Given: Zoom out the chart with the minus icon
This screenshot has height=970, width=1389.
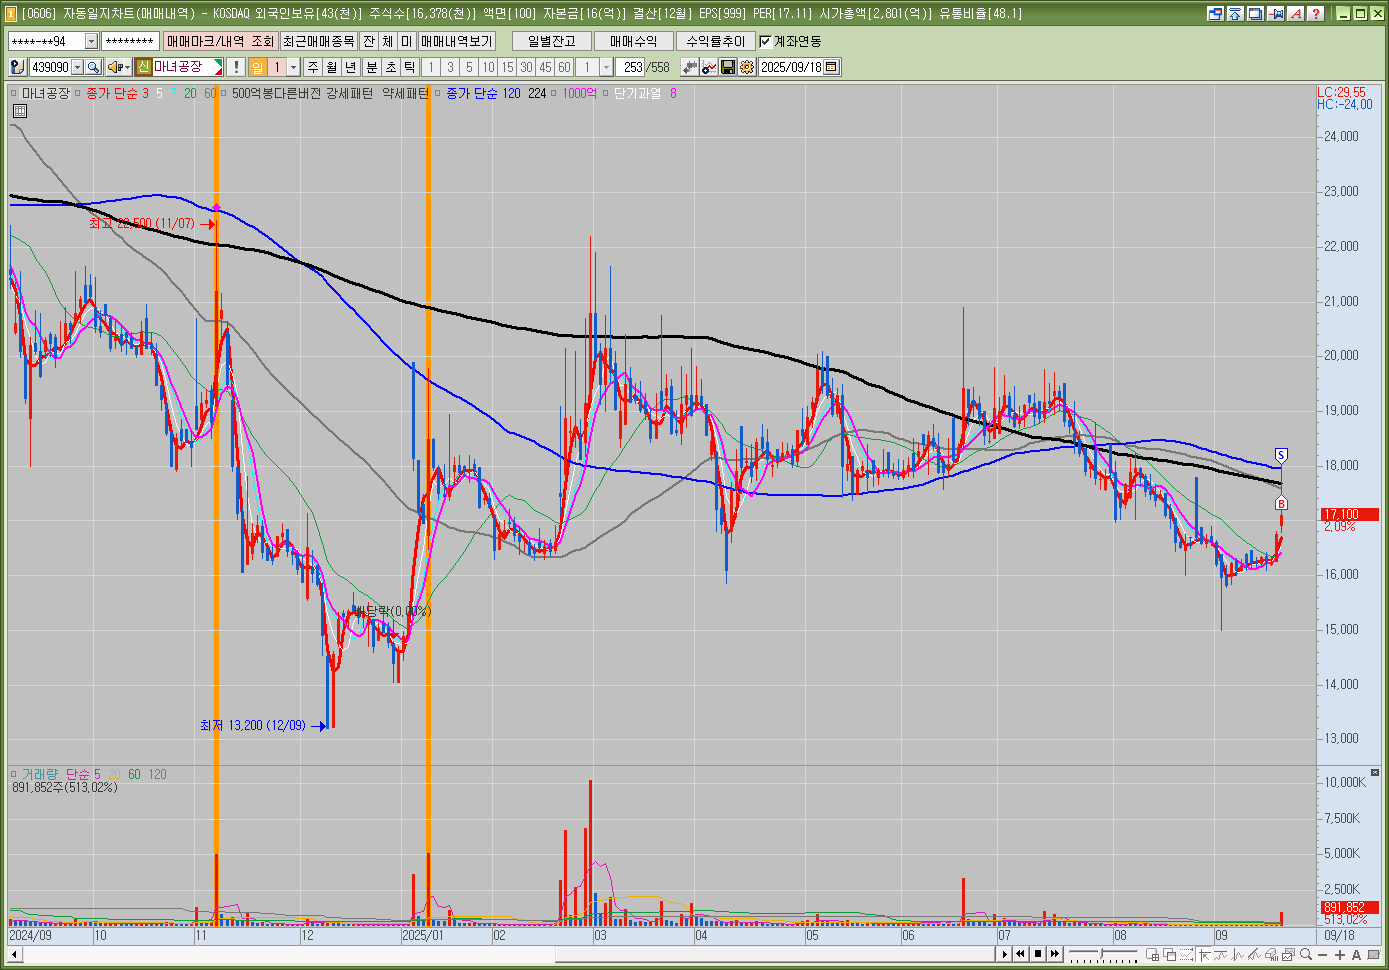Looking at the screenshot, I should click(x=1323, y=954).
